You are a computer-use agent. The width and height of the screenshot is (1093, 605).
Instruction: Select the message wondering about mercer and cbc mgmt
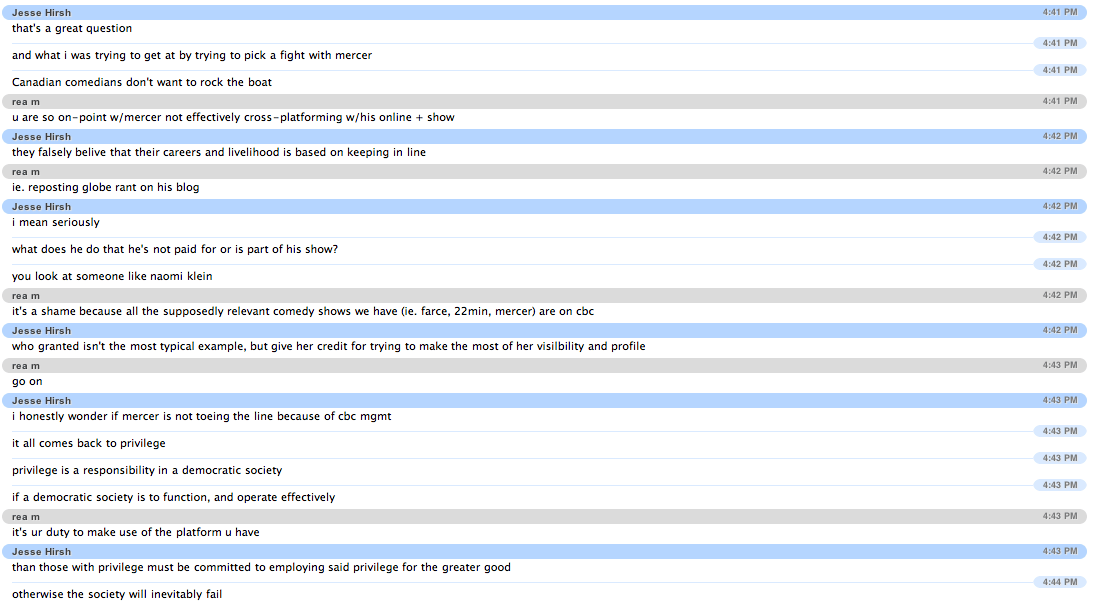point(202,417)
